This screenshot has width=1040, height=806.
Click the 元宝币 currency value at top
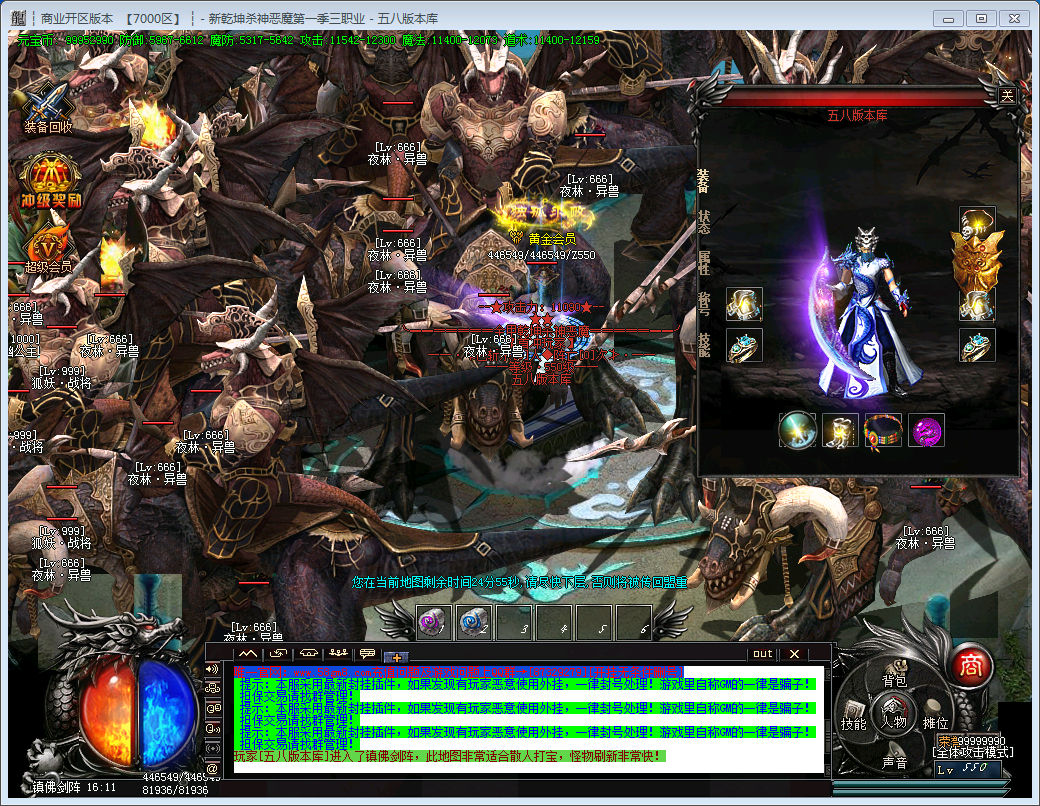click(65, 40)
